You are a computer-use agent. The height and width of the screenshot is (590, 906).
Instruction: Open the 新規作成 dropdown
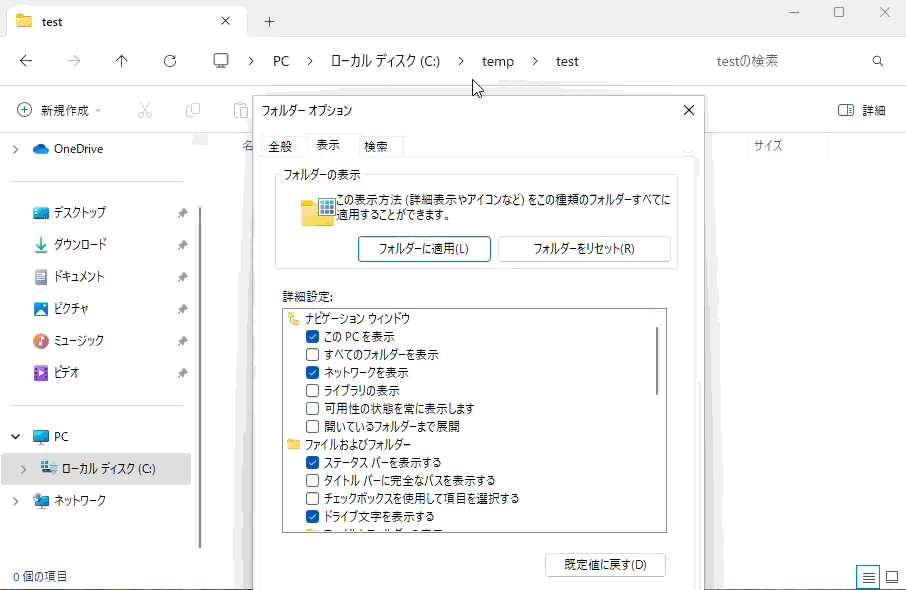tap(60, 110)
